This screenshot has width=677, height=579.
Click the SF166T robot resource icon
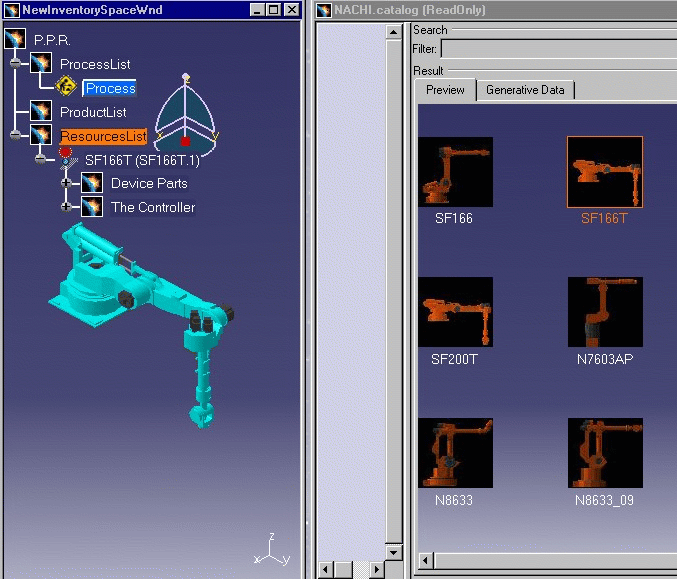66,158
